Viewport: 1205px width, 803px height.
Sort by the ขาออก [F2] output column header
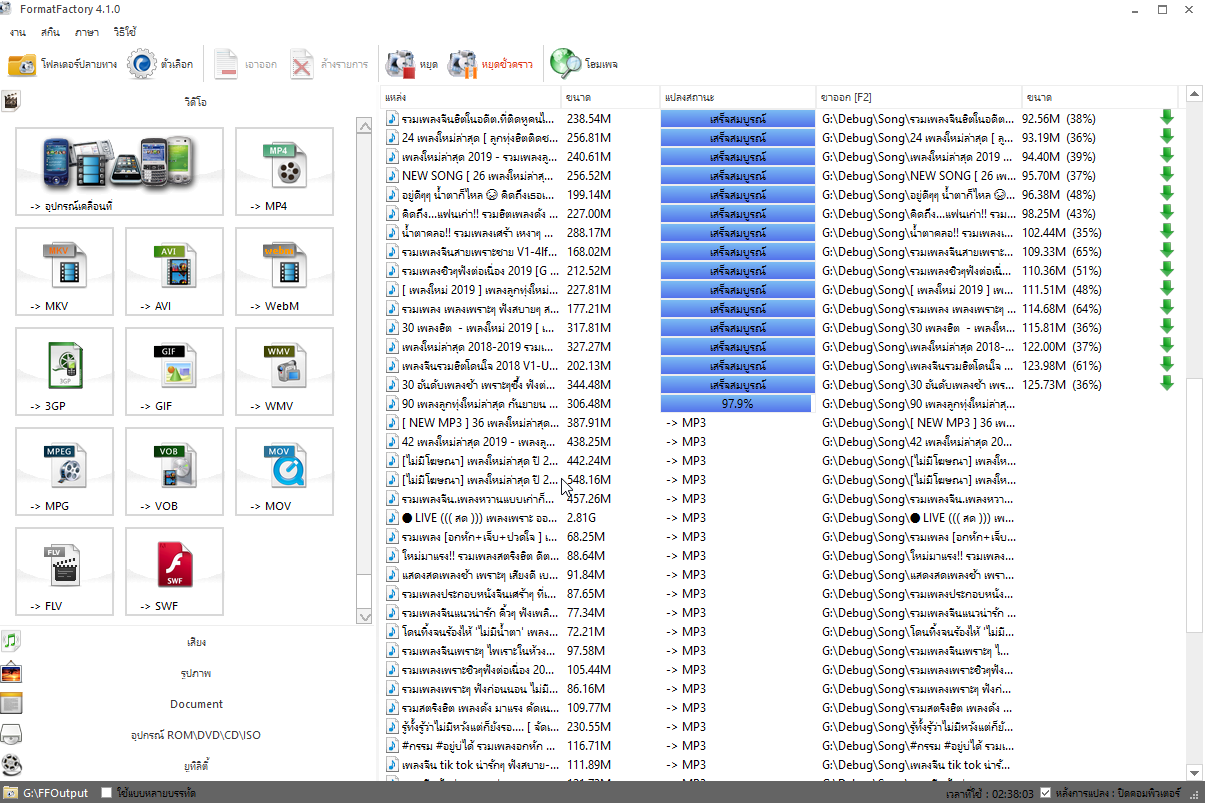(x=918, y=98)
